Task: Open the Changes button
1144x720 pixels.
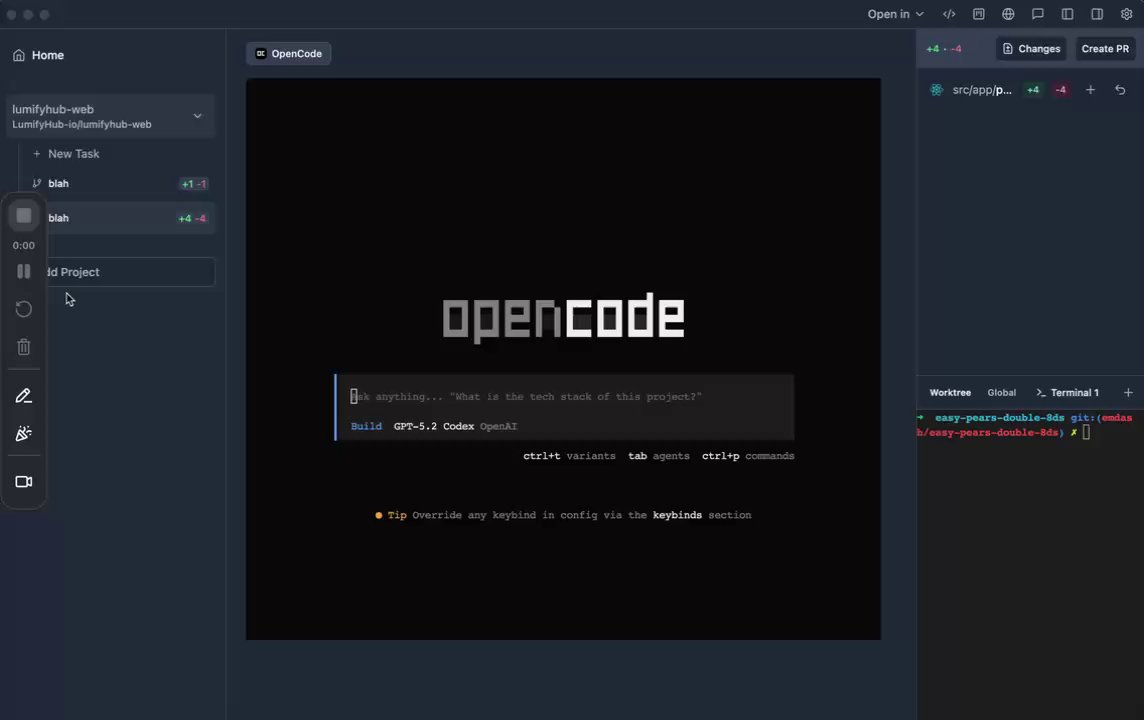Action: pos(1031,49)
